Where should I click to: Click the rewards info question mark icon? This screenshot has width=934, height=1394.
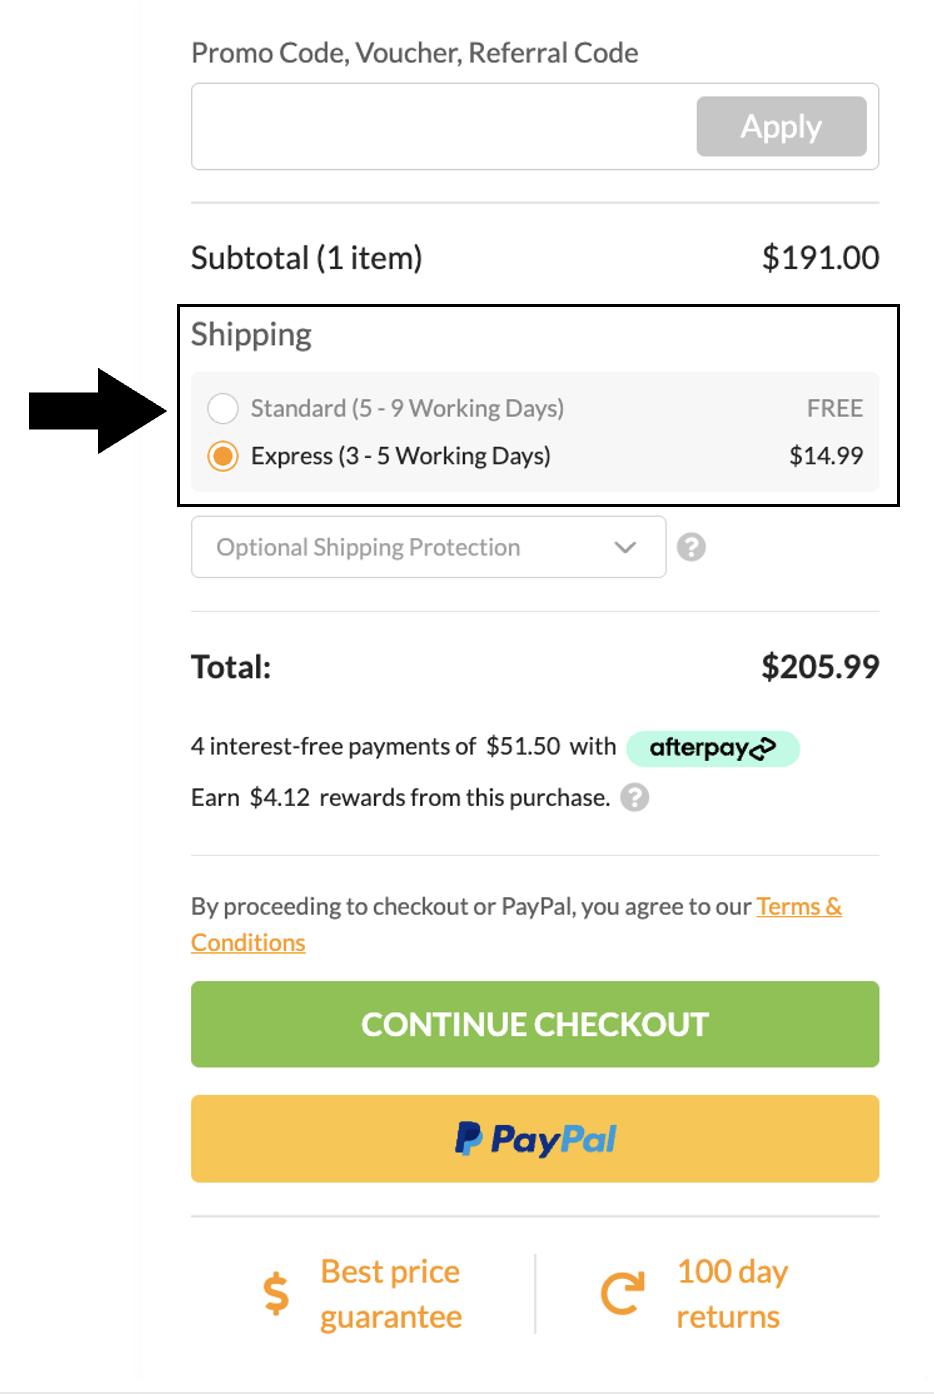pos(634,797)
